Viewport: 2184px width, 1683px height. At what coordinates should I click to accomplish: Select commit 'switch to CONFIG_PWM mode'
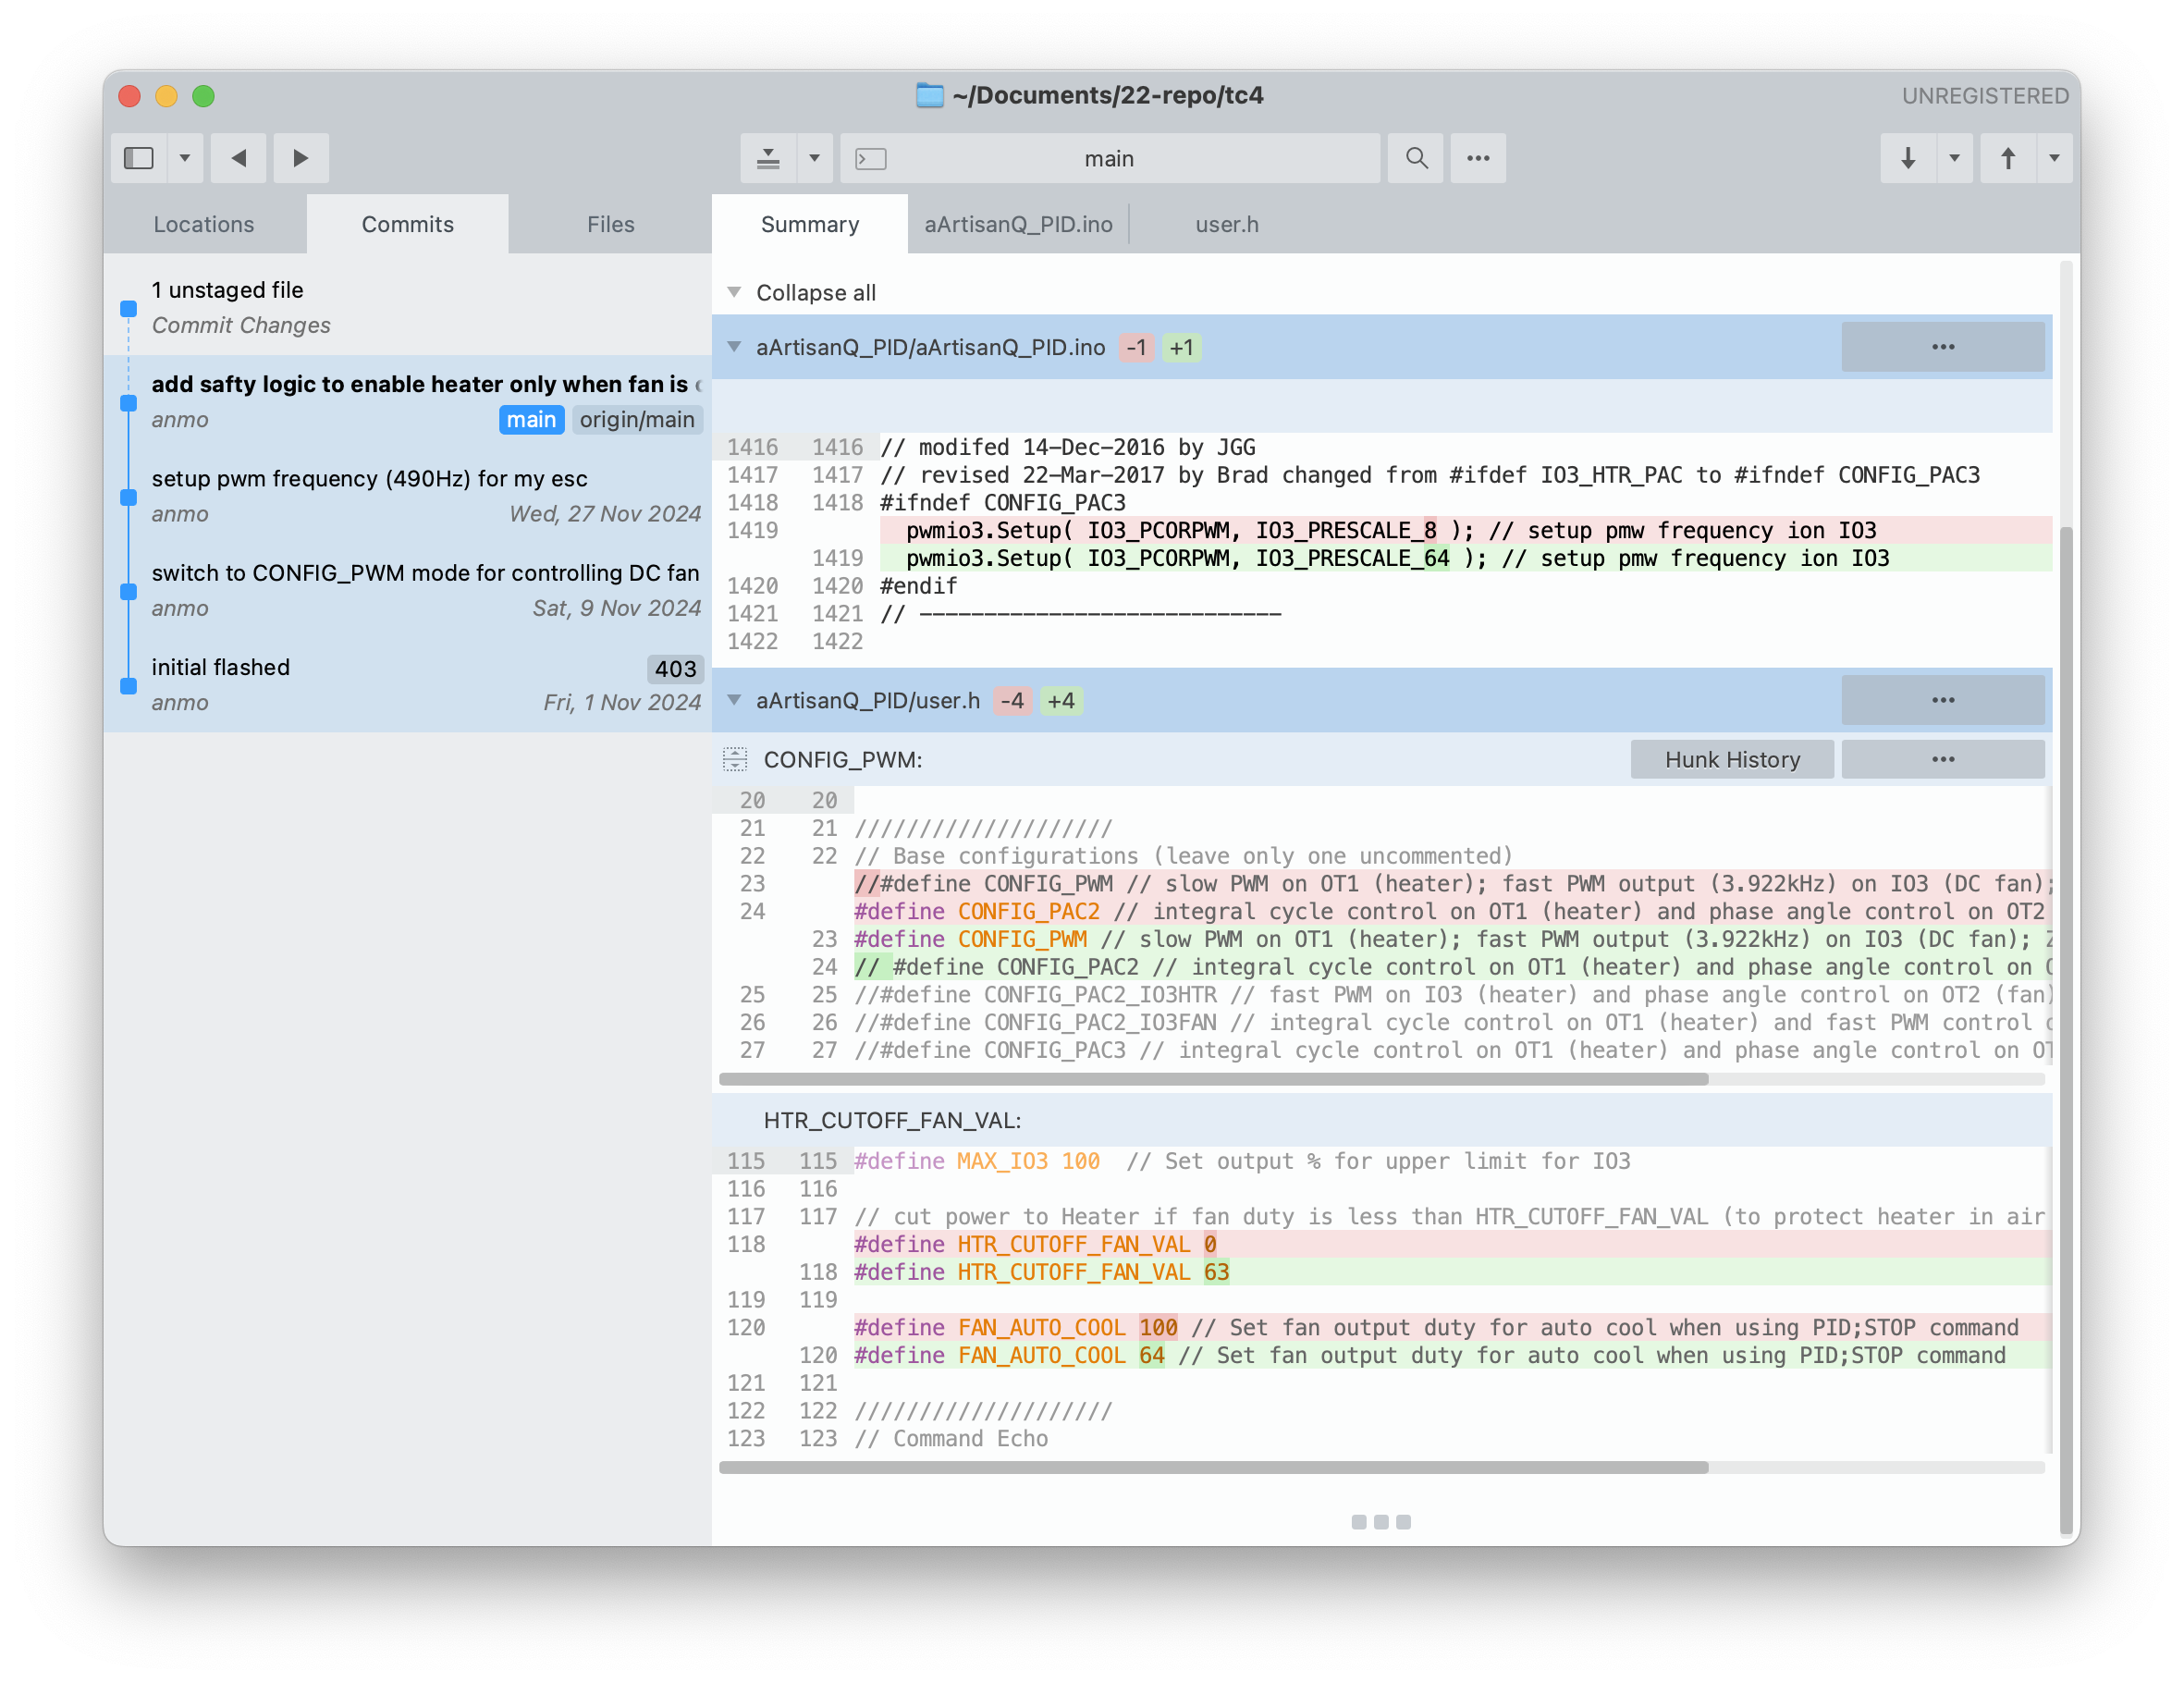coord(408,590)
